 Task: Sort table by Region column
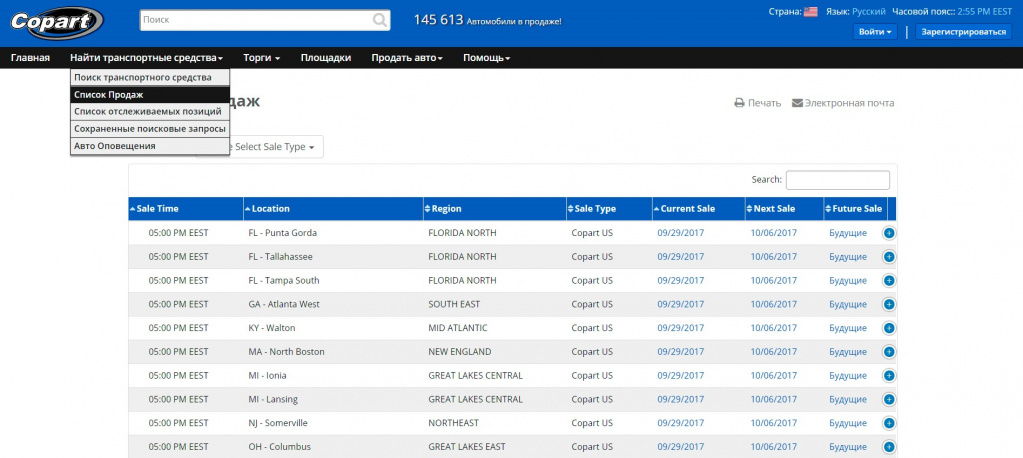coord(495,209)
